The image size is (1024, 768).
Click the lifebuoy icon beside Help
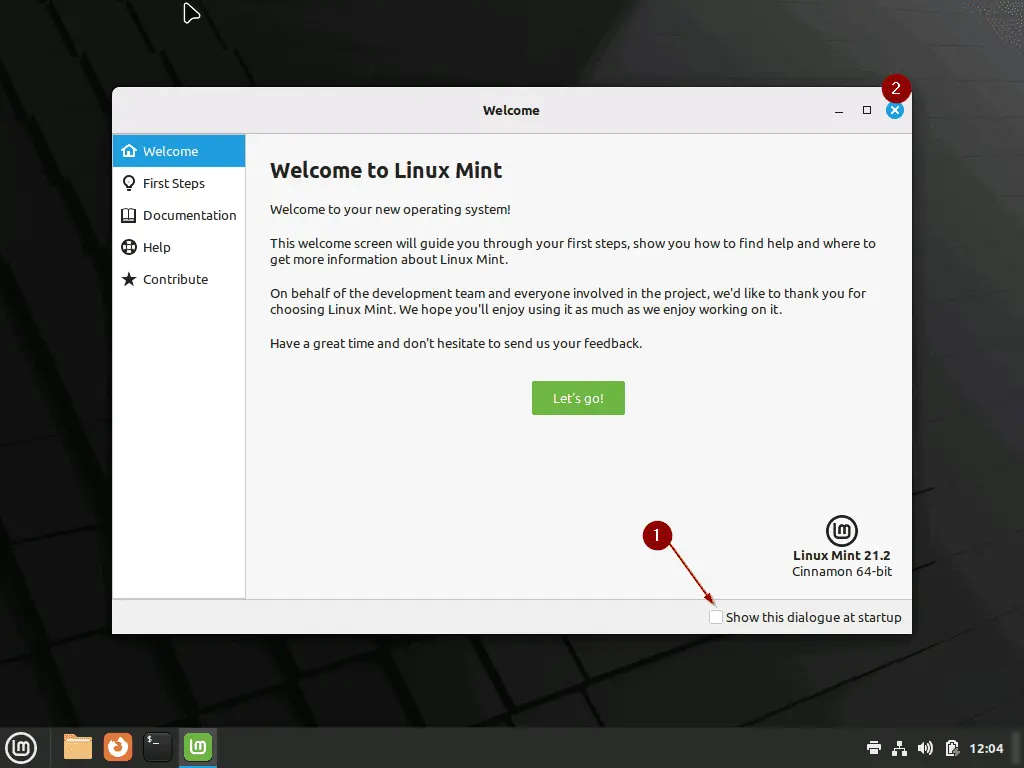(129, 248)
